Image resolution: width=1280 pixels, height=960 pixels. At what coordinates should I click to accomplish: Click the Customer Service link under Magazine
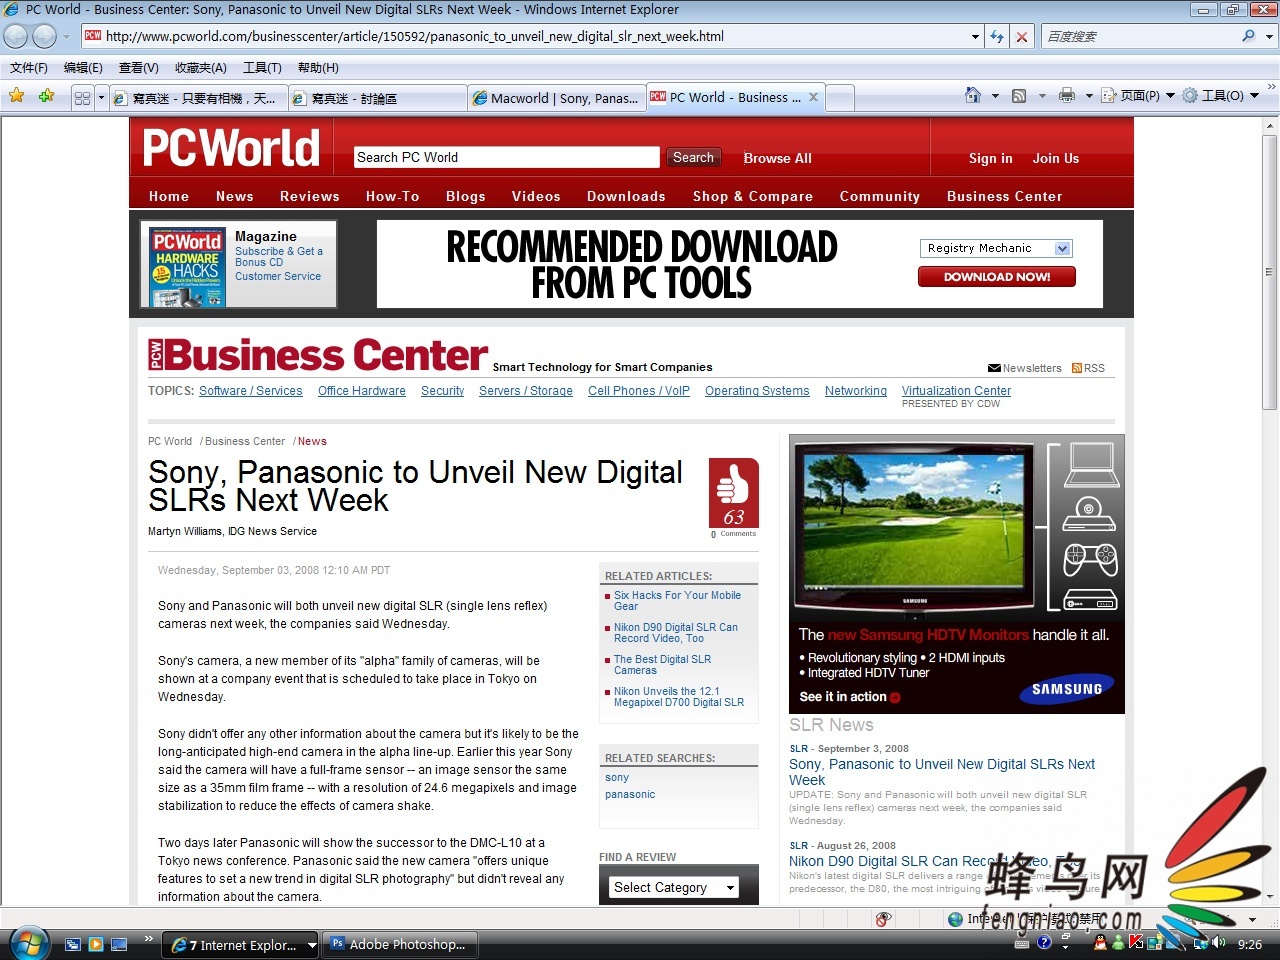[278, 276]
